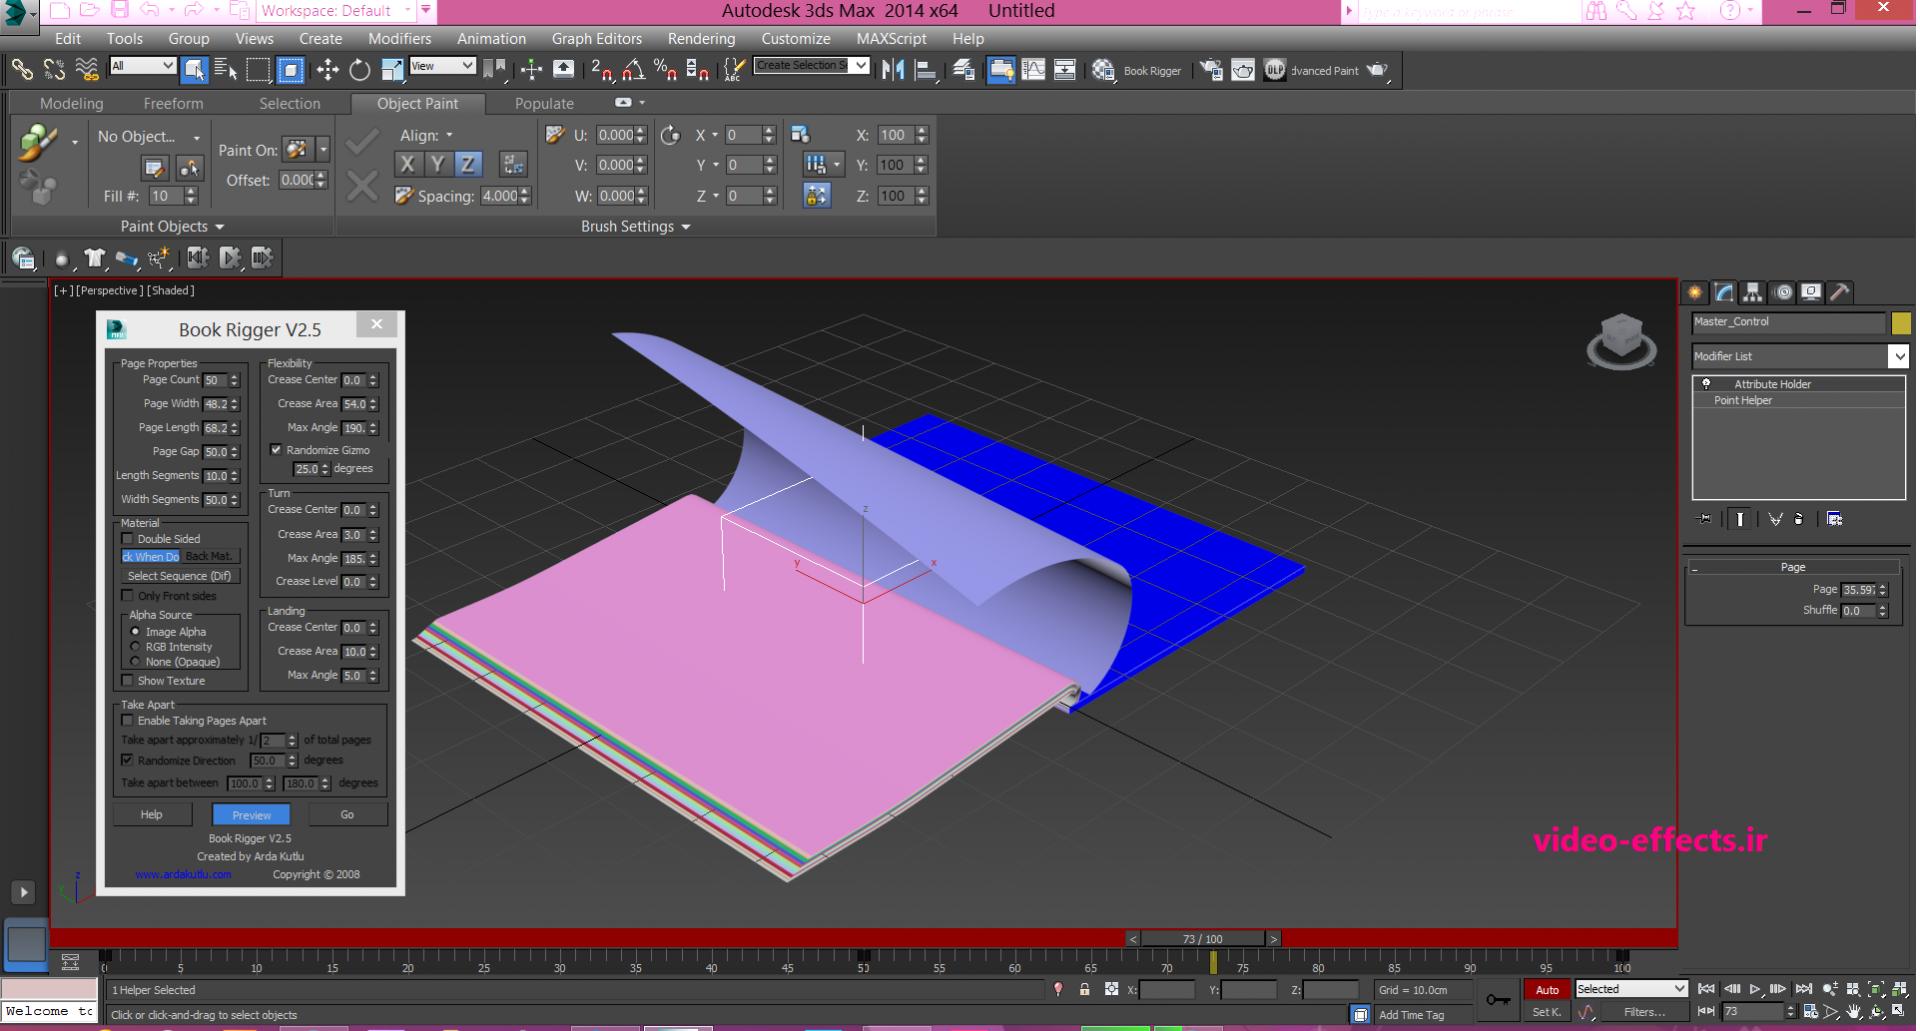Click the Pan View hand icon
This screenshot has width=1920, height=1031.
pos(1854,1011)
